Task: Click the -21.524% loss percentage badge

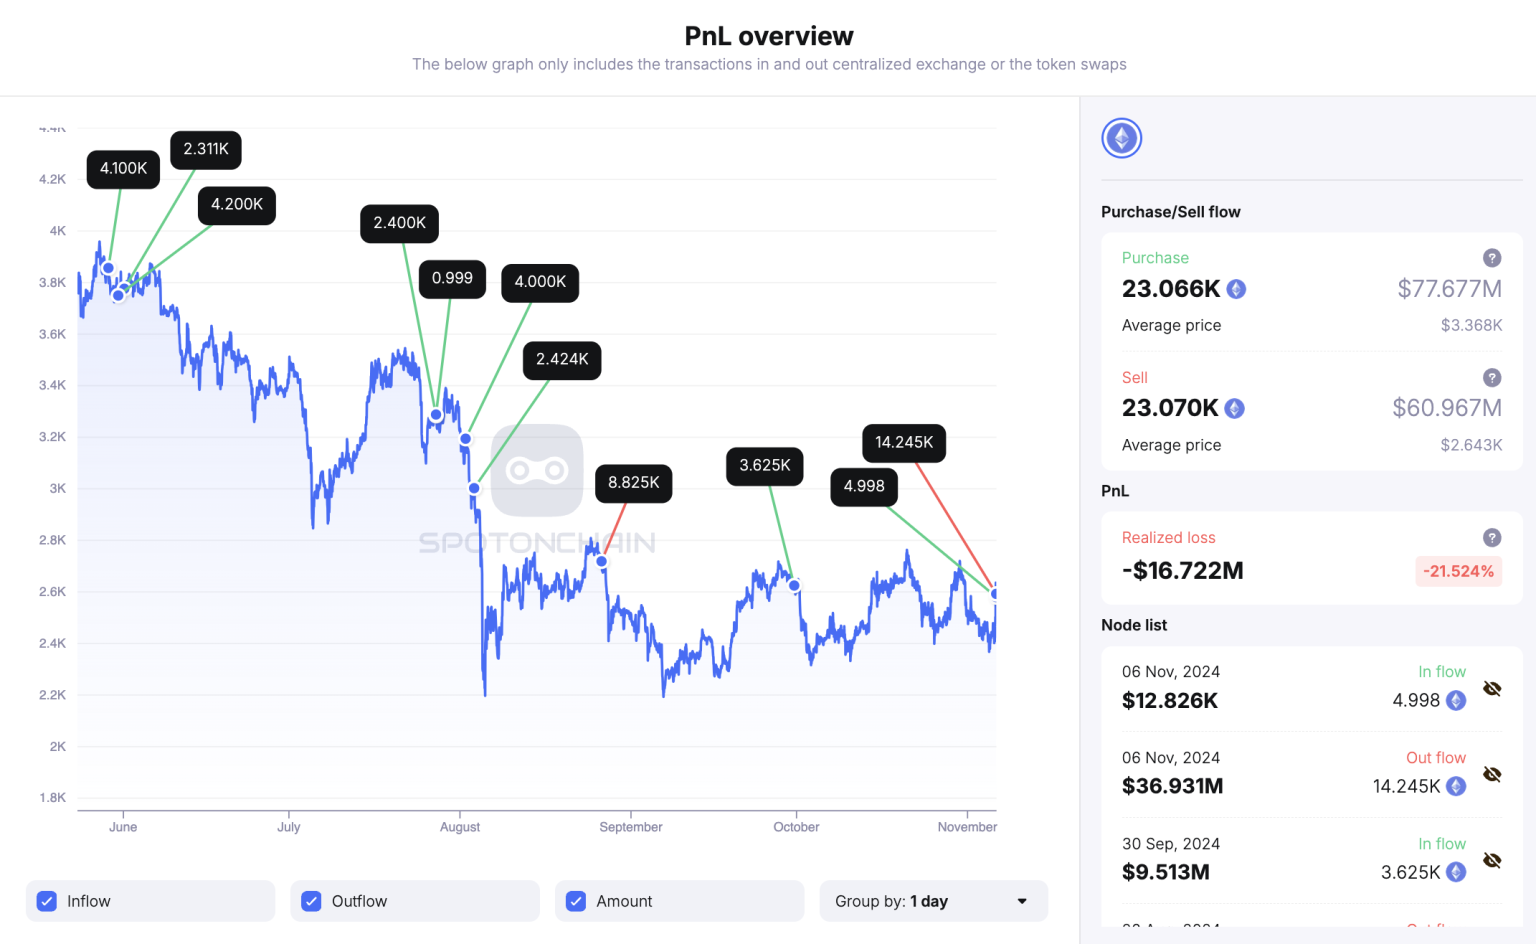Action: [1460, 571]
